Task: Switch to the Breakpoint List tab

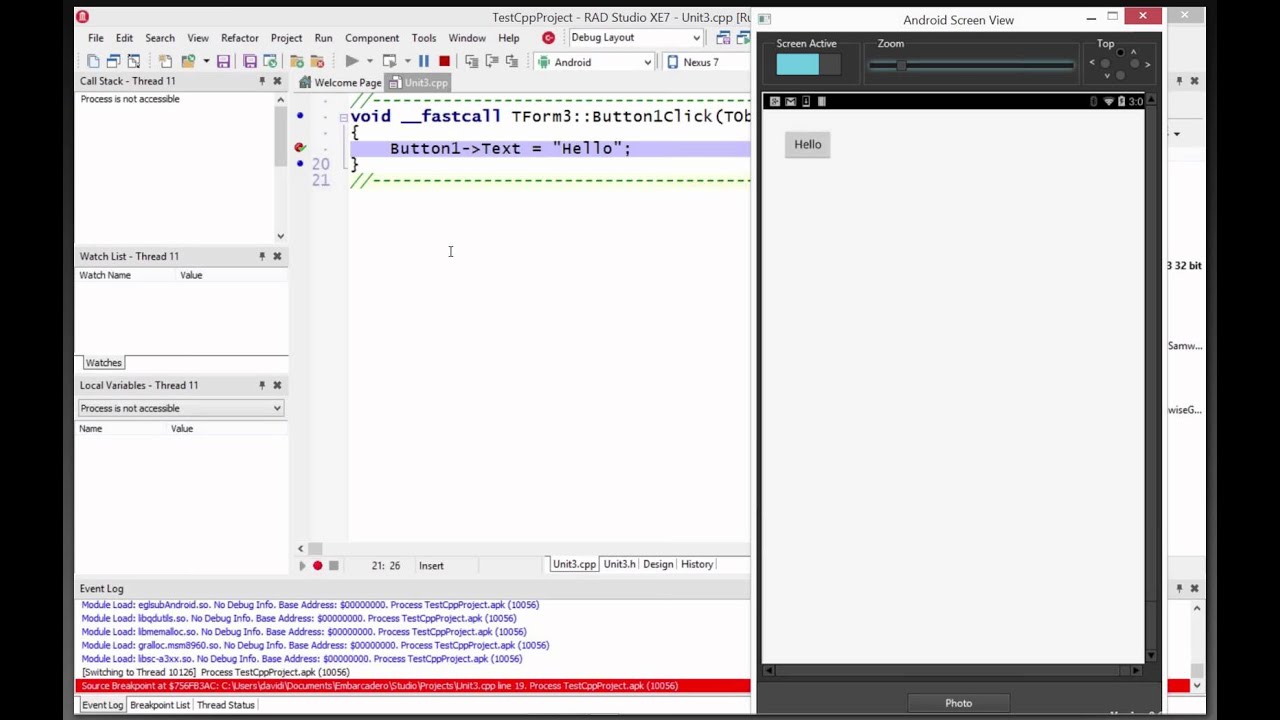Action: [160, 705]
